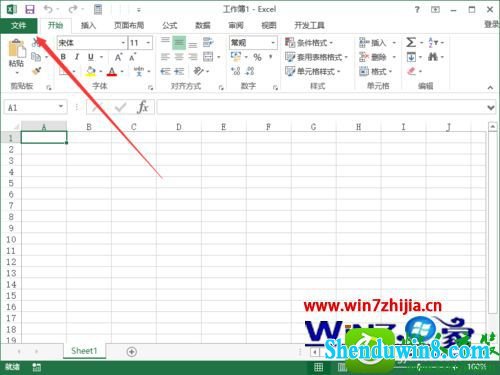Viewport: 500px width, 375px height.
Task: Click the Save icon in quick access toolbar
Action: click(30, 9)
